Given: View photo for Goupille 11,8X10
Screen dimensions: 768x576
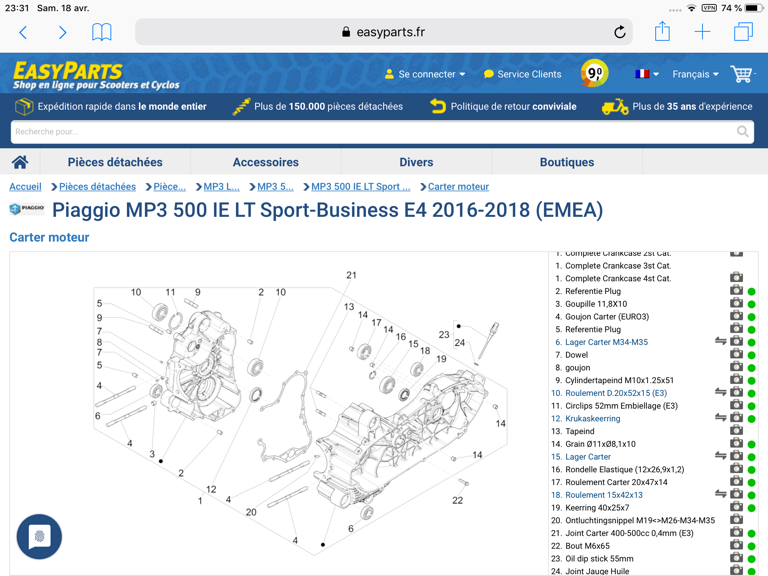Looking at the screenshot, I should coord(736,303).
